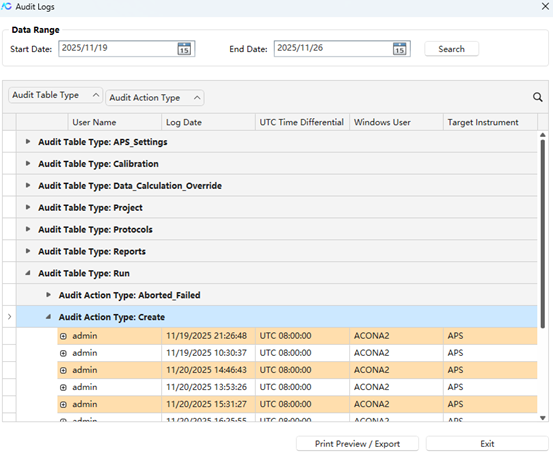The image size is (553, 457).
Task: Select the Audit Table Type: Reports row
Action: tap(276, 251)
